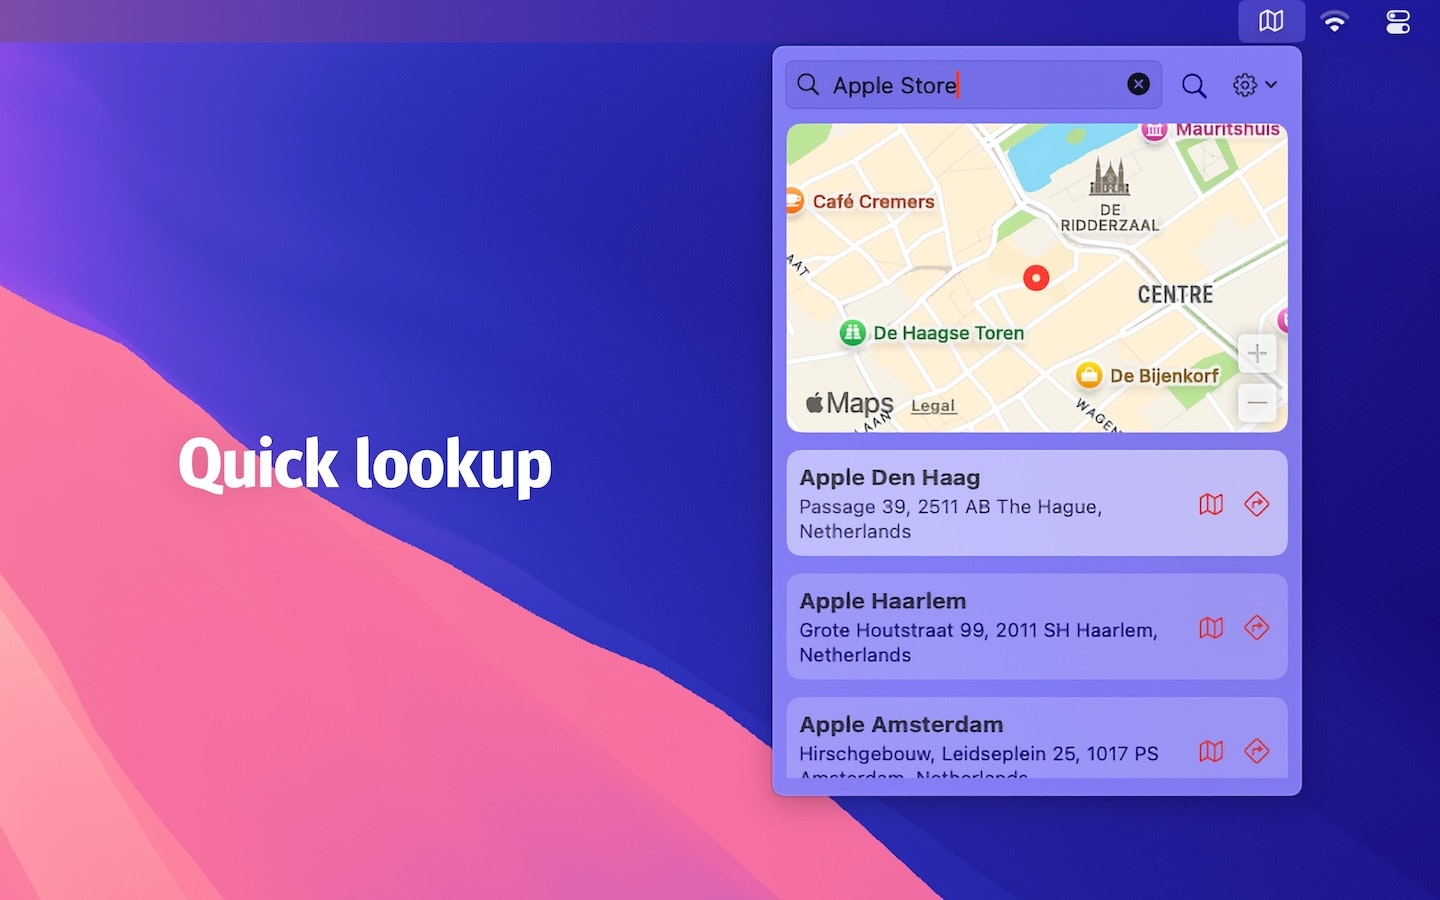The image size is (1440, 900).
Task: Clear the Apple Store search text
Action: tap(1138, 84)
